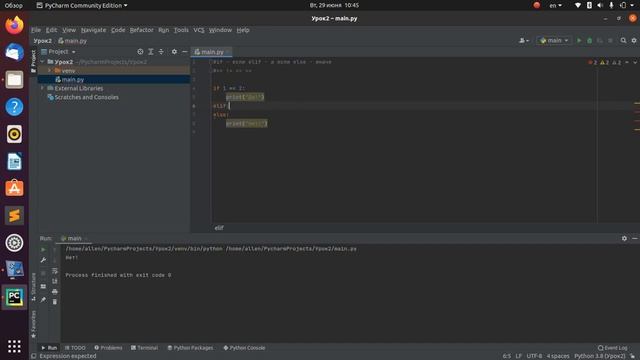Toggle soft-wrap in Run console
The height and width of the screenshot is (360, 640).
[x=55, y=271]
